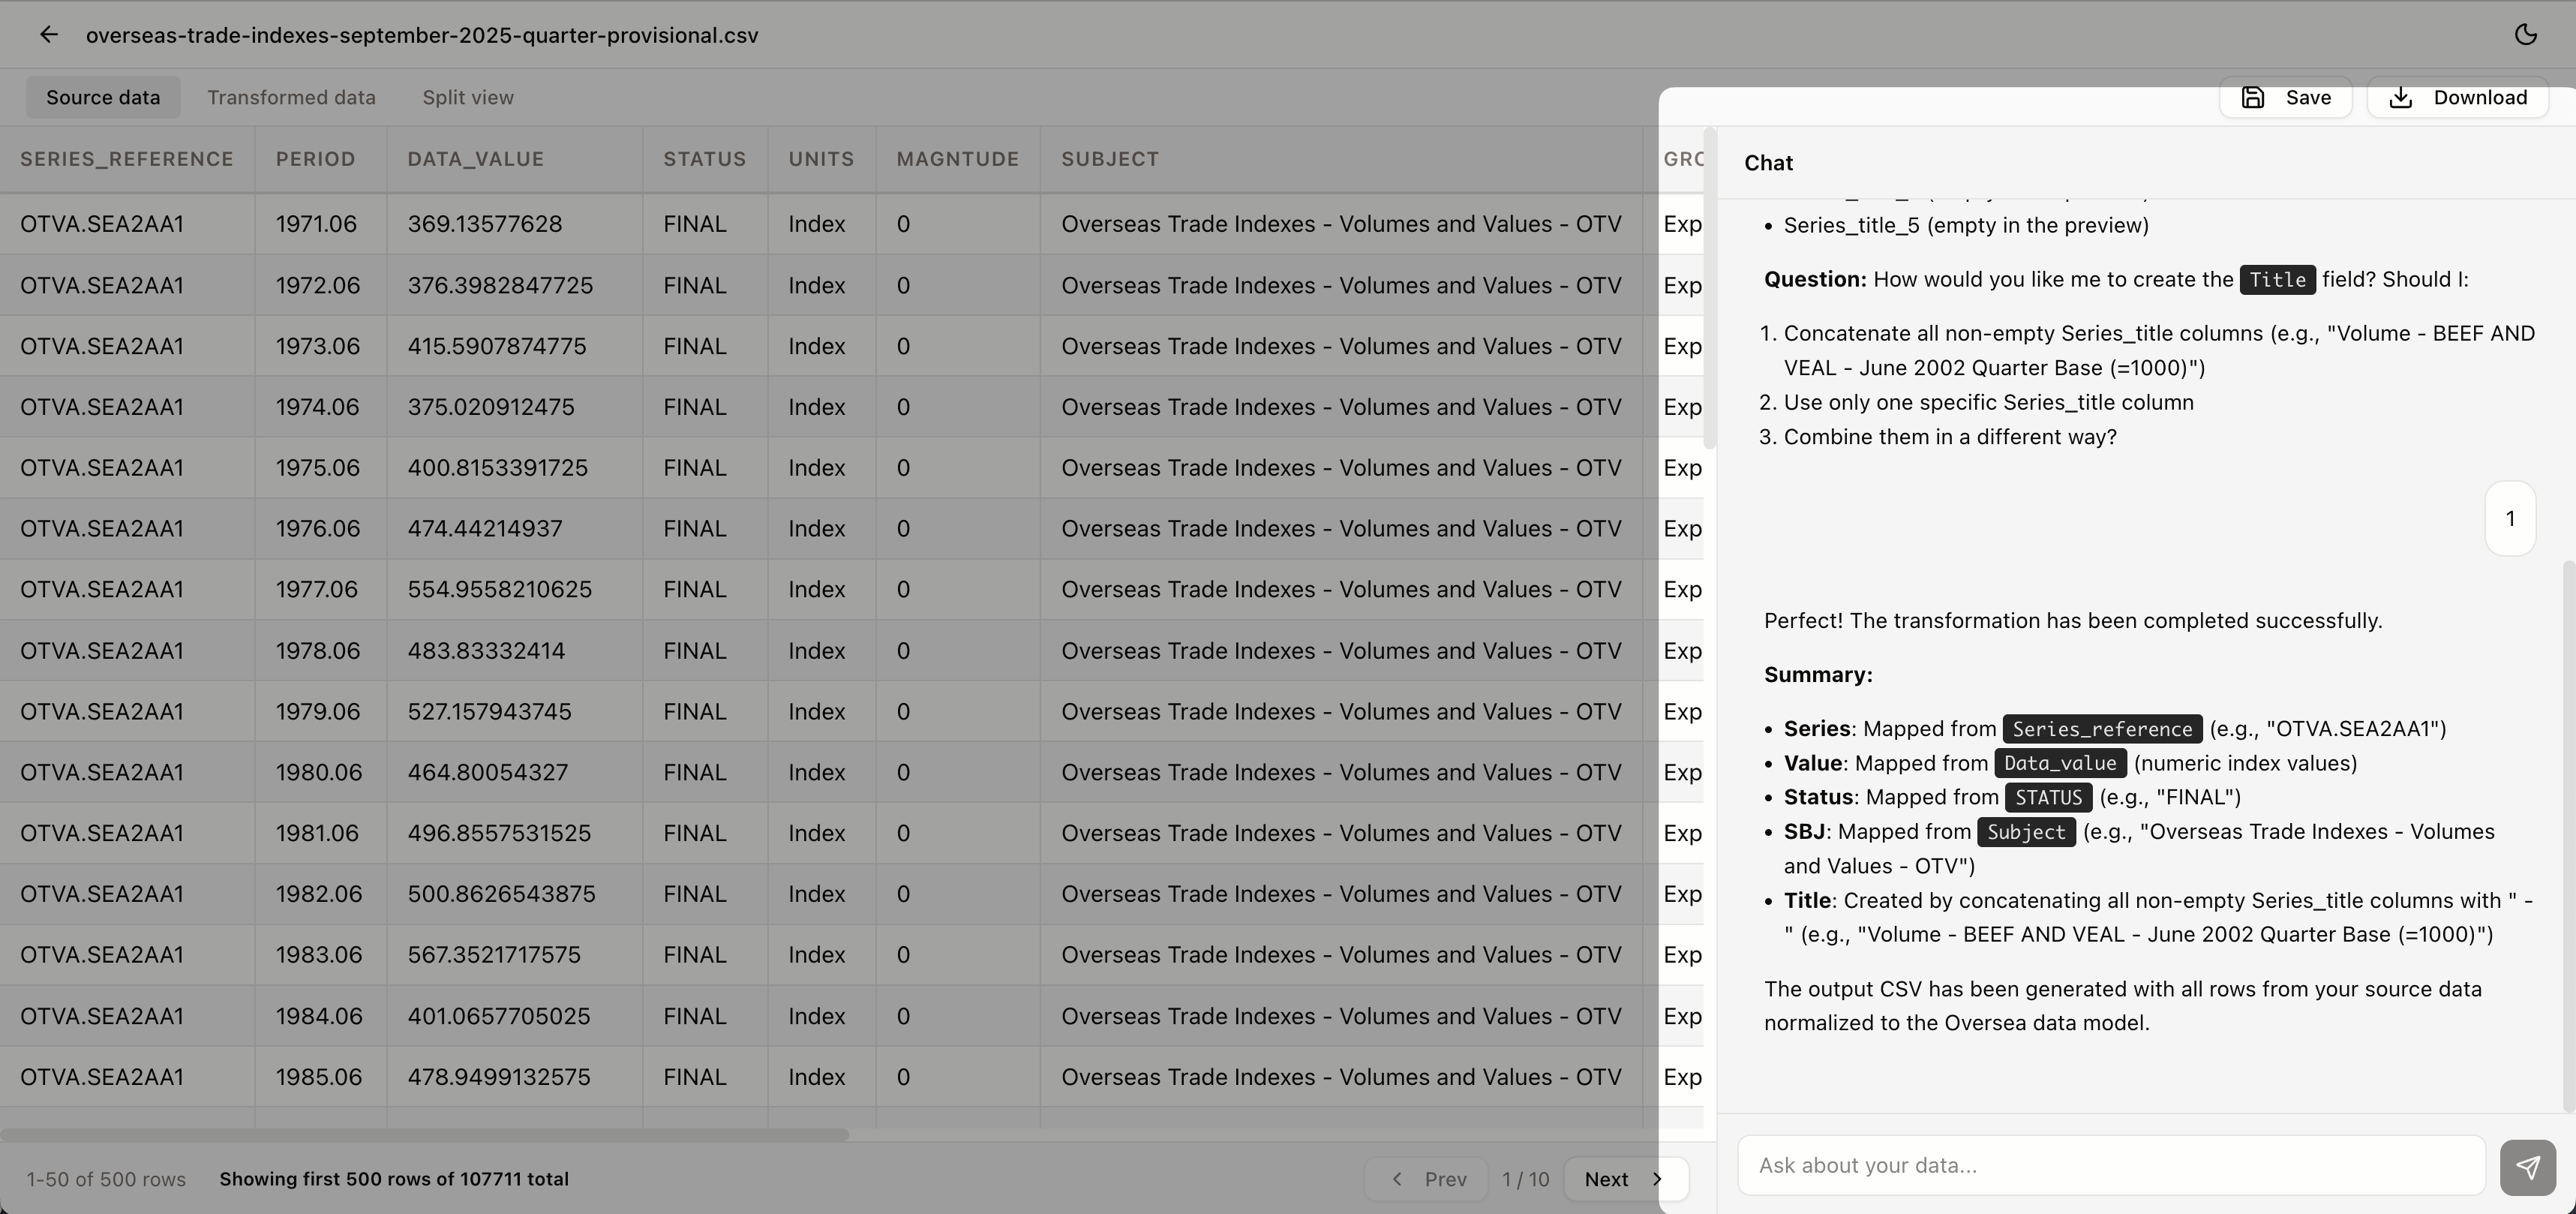Click the horizontal table scrollbar
Screen dimensions: 2576x1214
(x=424, y=1135)
